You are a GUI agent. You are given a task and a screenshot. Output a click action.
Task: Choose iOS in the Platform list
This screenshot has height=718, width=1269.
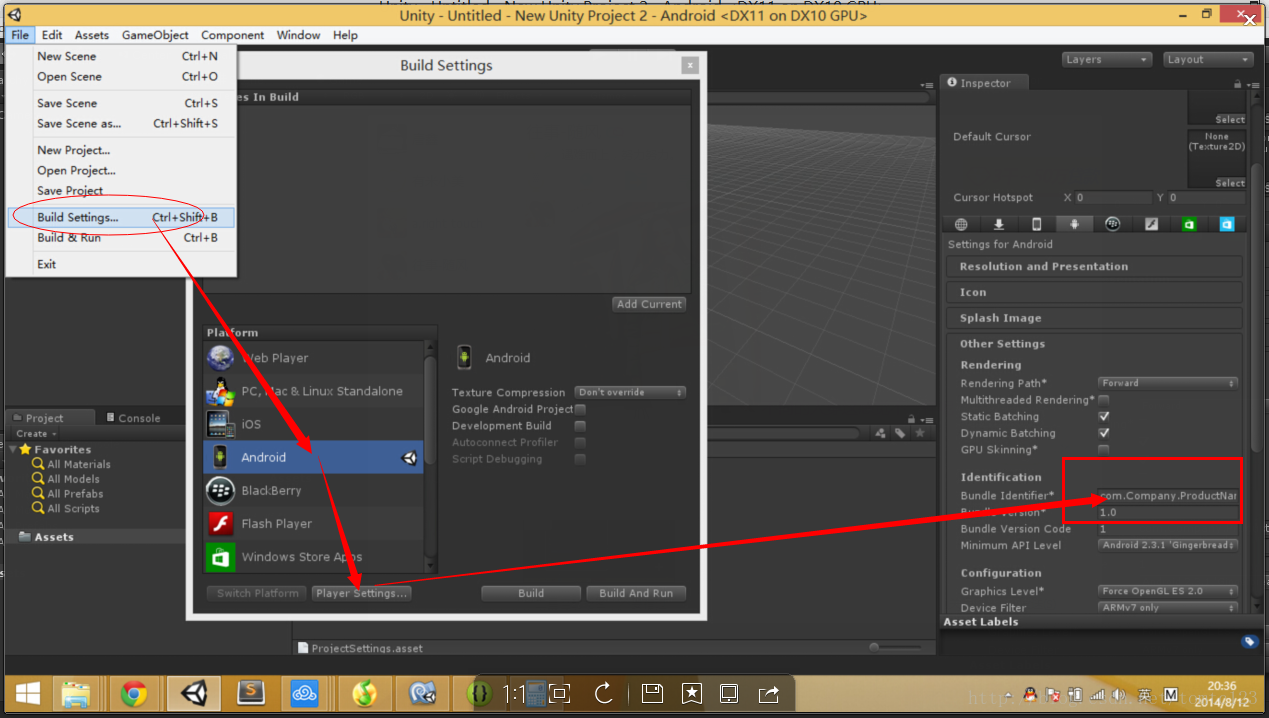(x=313, y=424)
